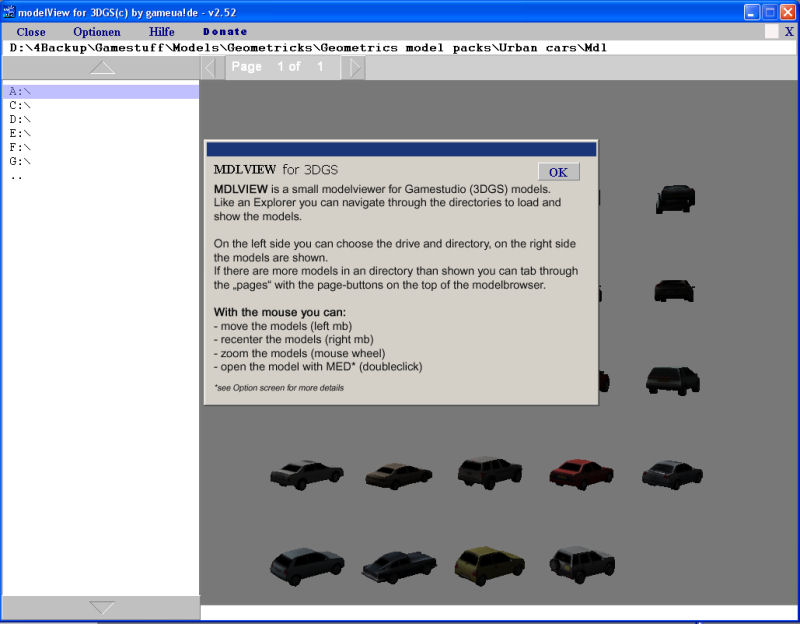Click the blue X beside the menu bar
Image resolution: width=800 pixels, height=624 pixels.
click(x=789, y=32)
